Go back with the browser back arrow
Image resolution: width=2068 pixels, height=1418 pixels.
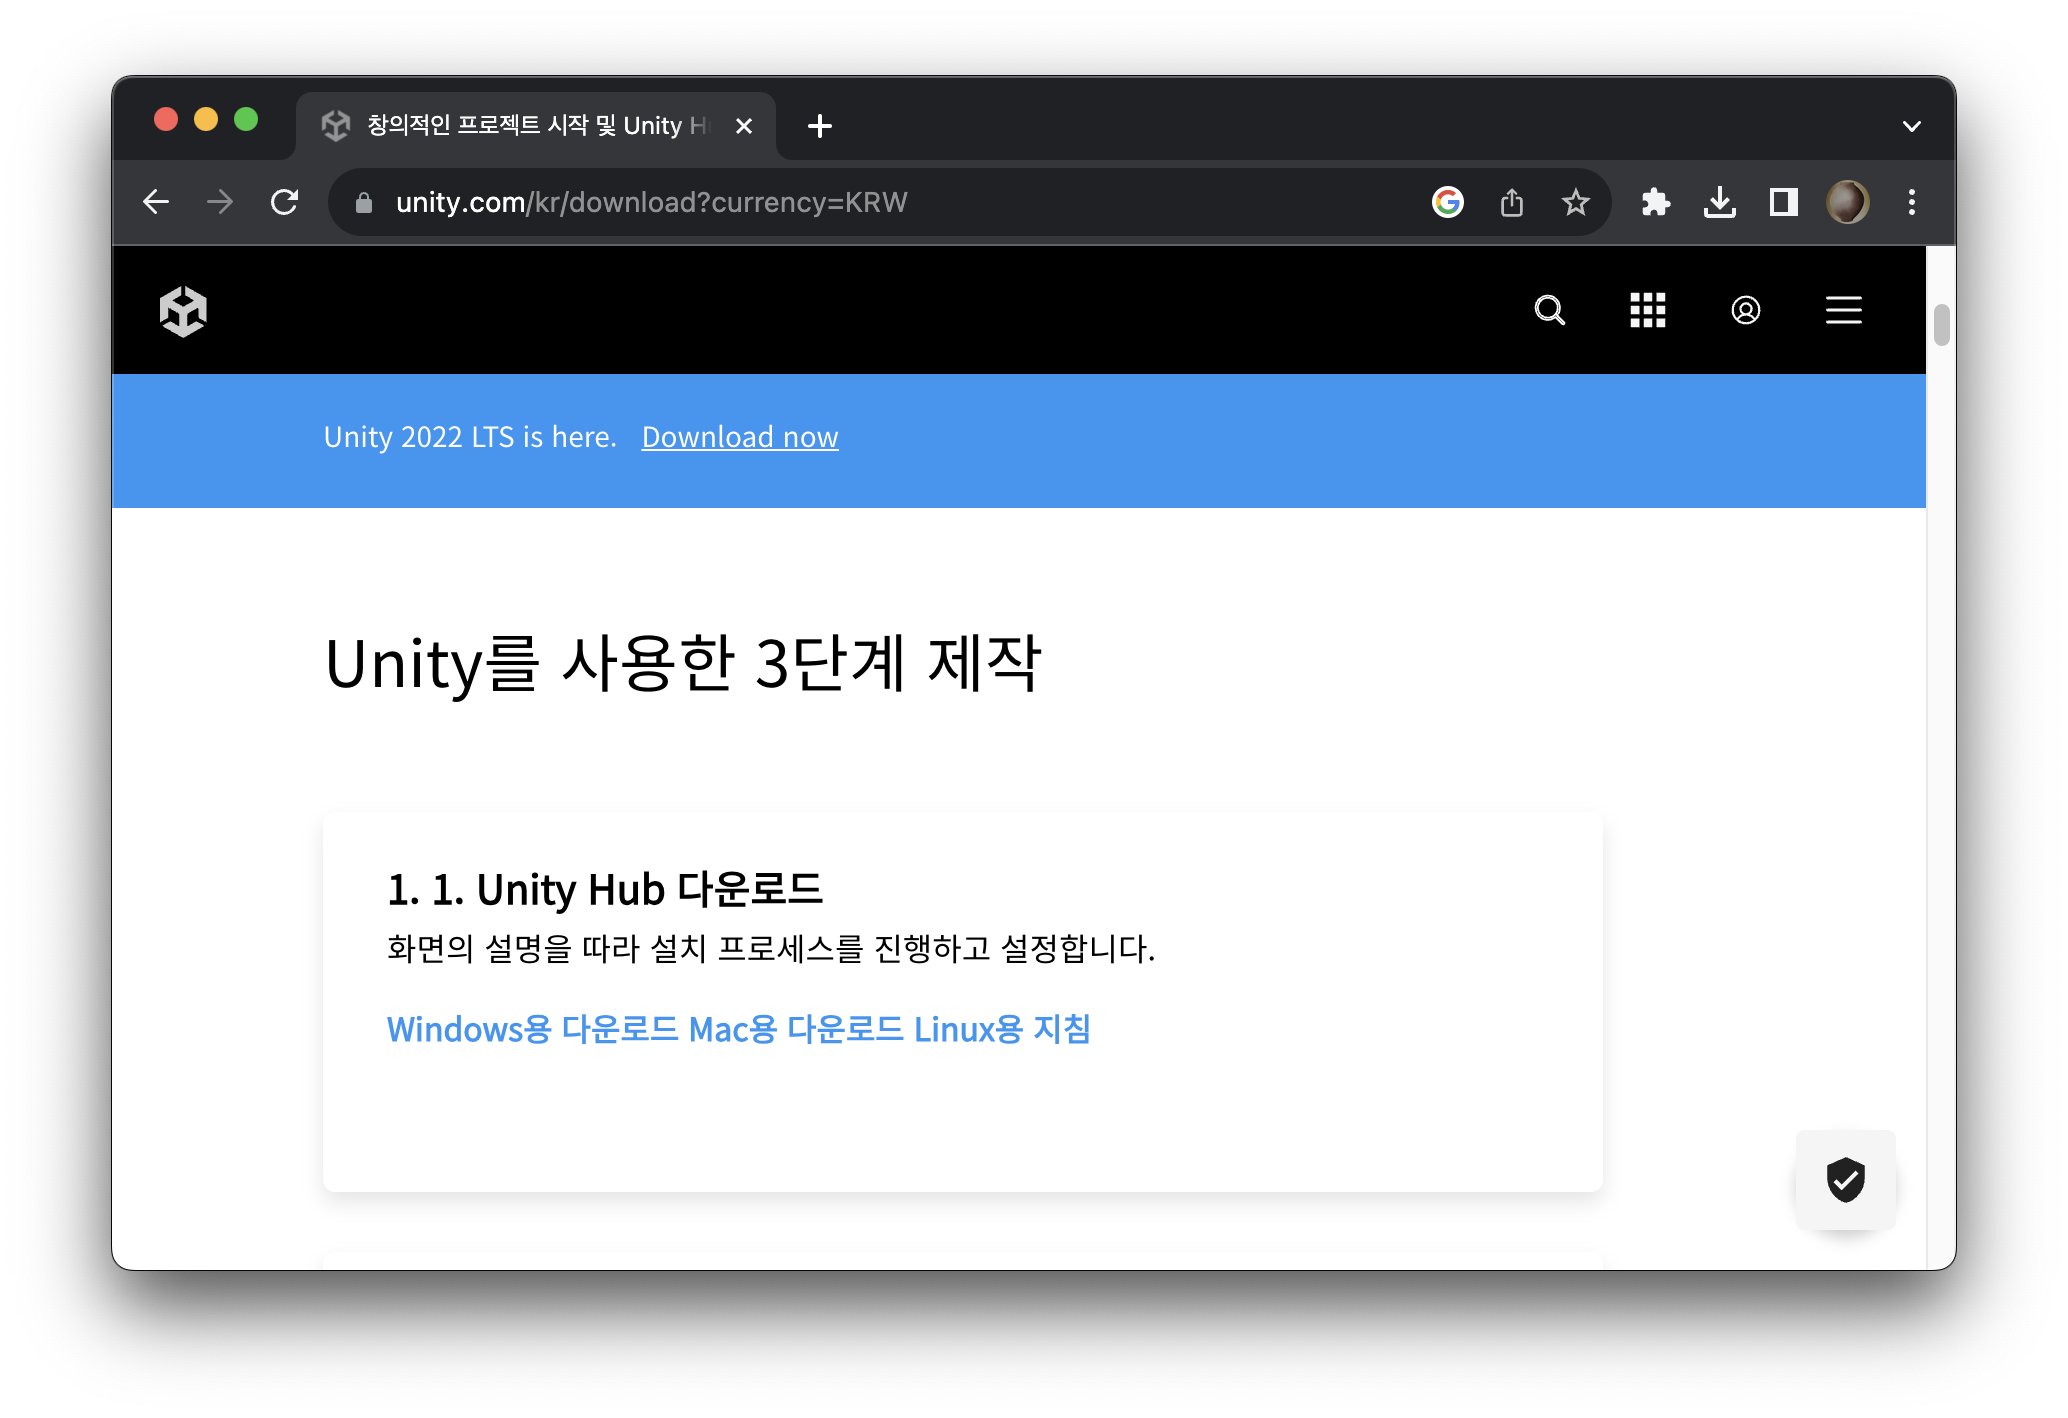coord(156,203)
